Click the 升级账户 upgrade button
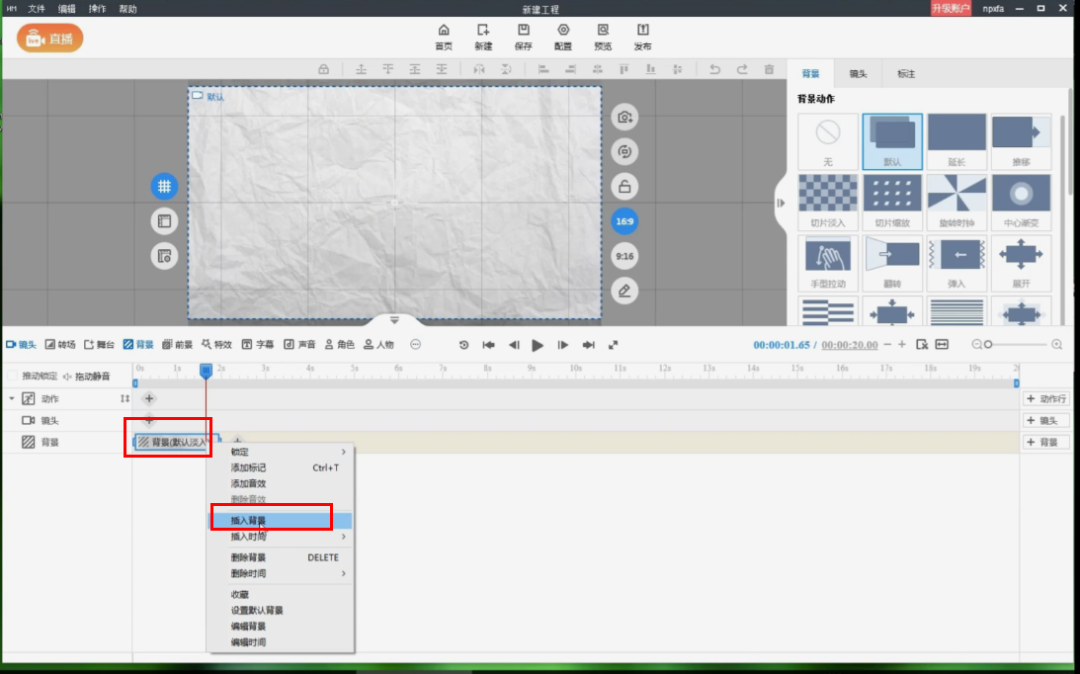Screen dimensions: 1080x674 (950, 8)
